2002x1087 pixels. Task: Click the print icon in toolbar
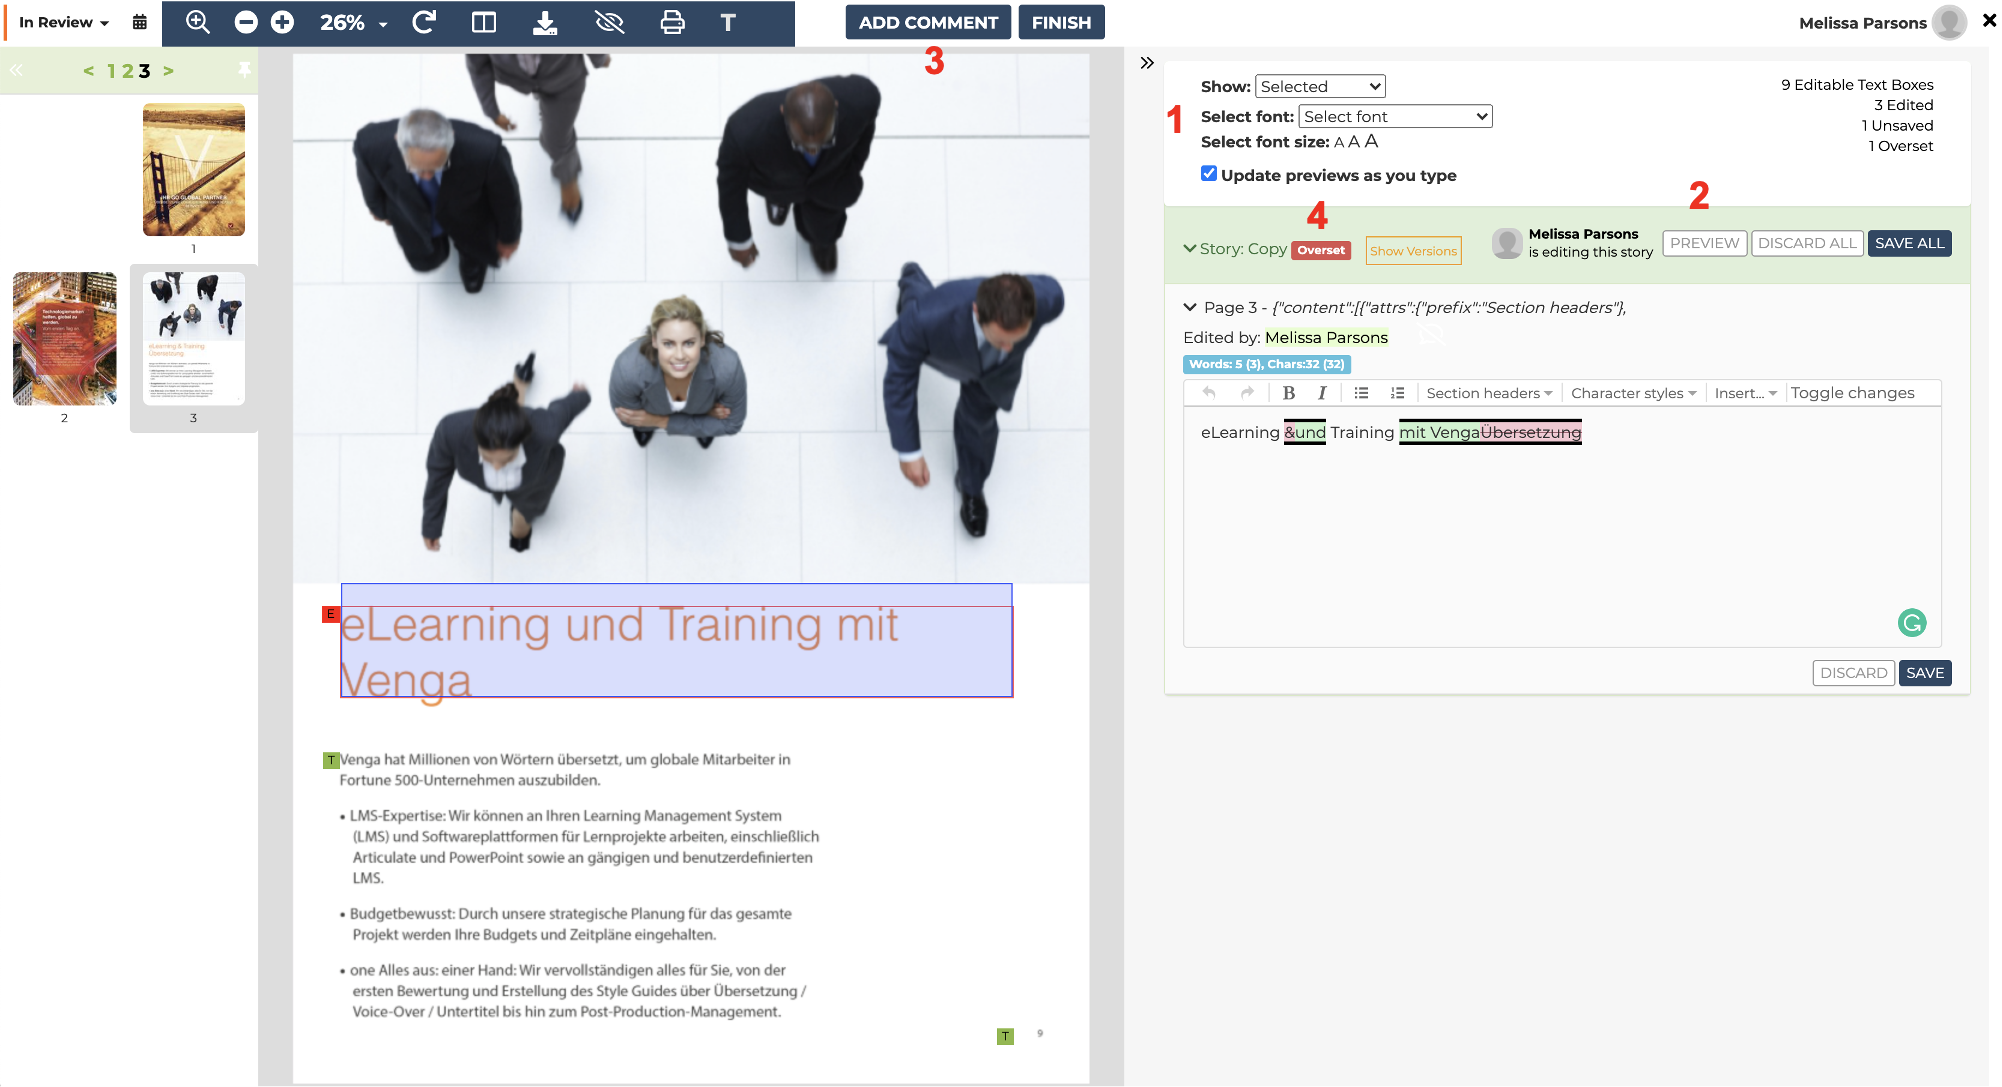(x=672, y=22)
